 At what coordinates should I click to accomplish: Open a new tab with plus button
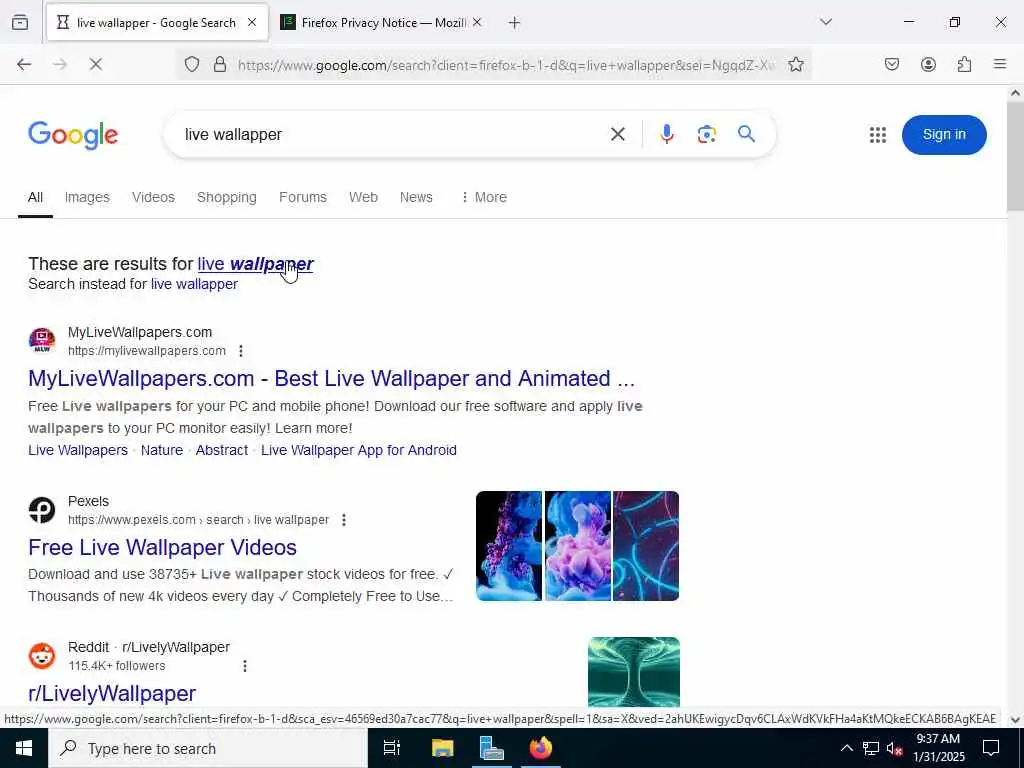pyautogui.click(x=515, y=23)
